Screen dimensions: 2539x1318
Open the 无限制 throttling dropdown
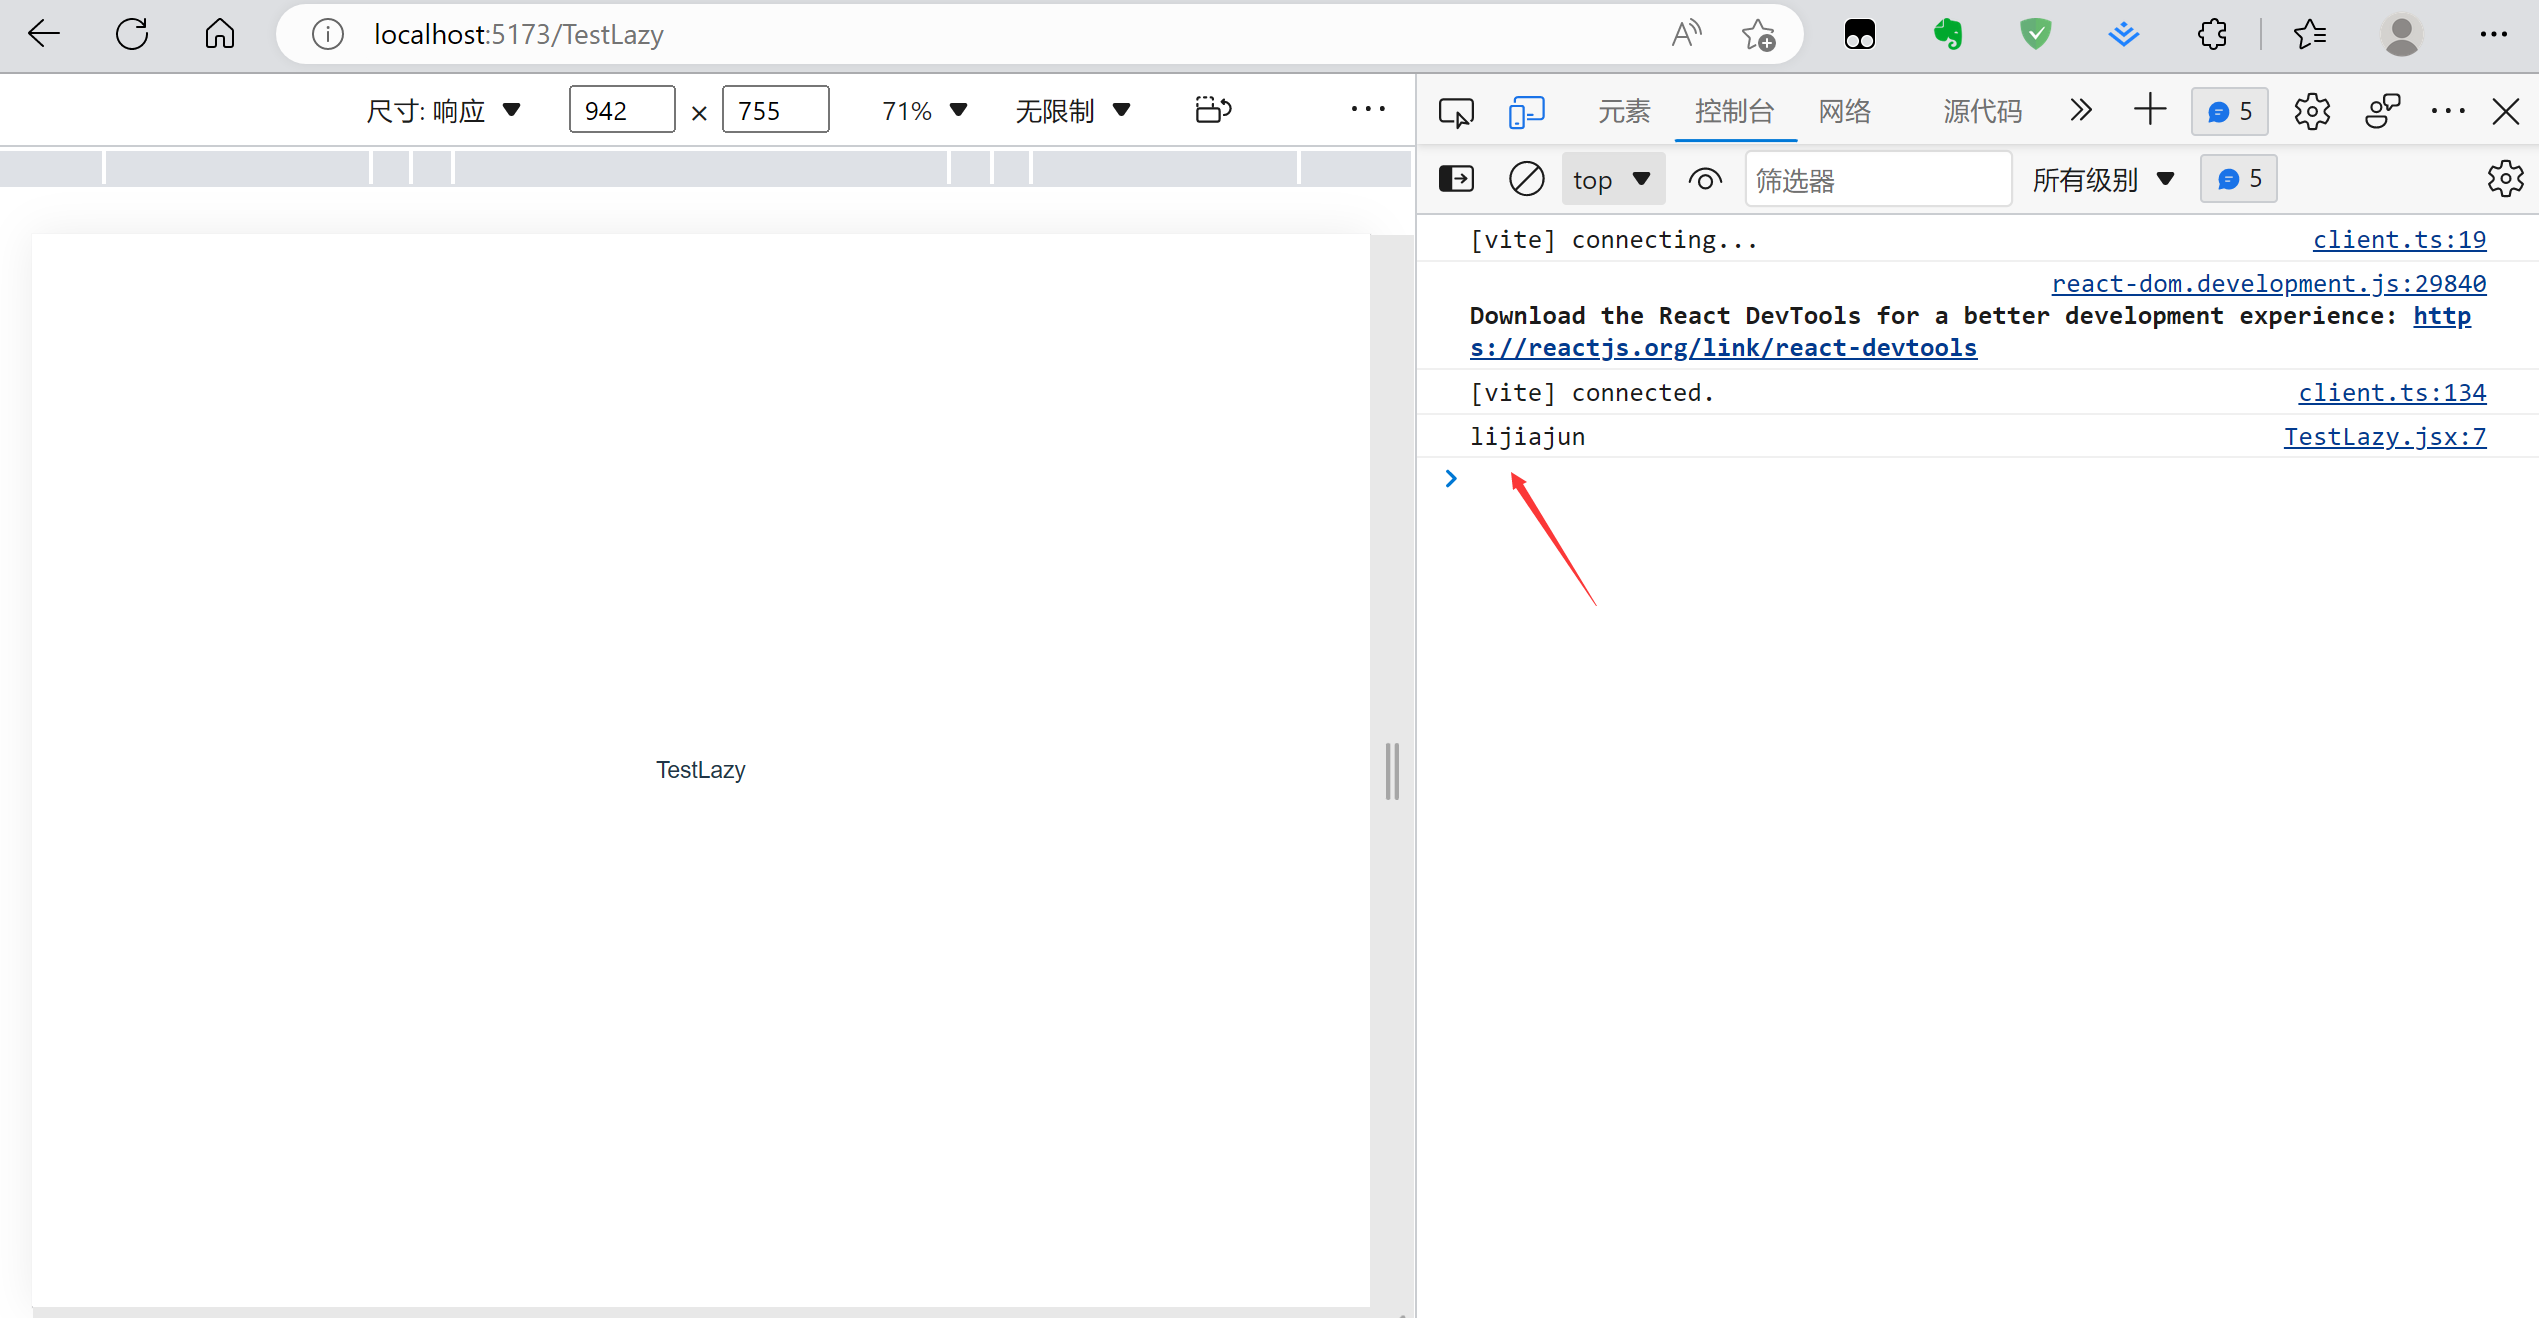(1073, 110)
